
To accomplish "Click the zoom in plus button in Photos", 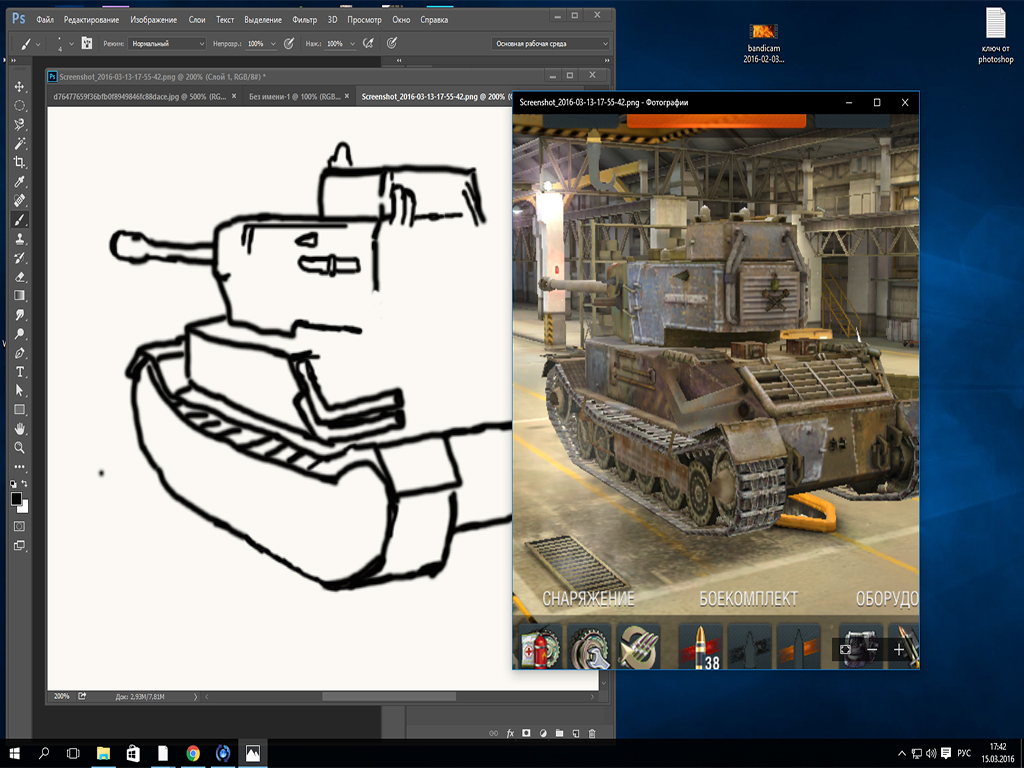I will click(898, 649).
